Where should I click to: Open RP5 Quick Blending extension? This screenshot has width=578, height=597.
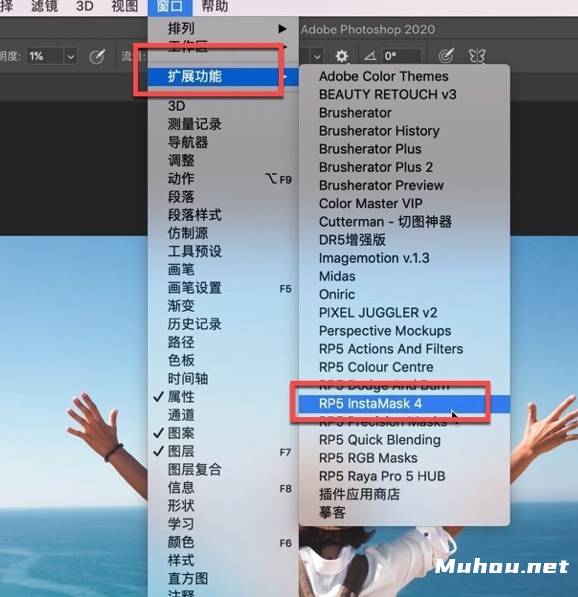[404, 440]
